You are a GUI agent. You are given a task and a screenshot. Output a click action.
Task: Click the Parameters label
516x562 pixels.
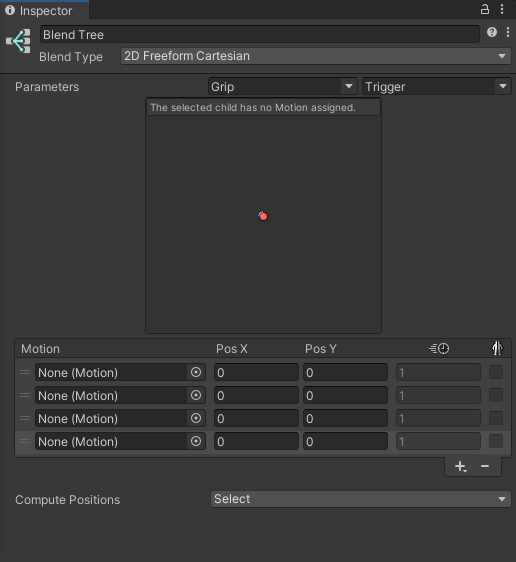47,87
